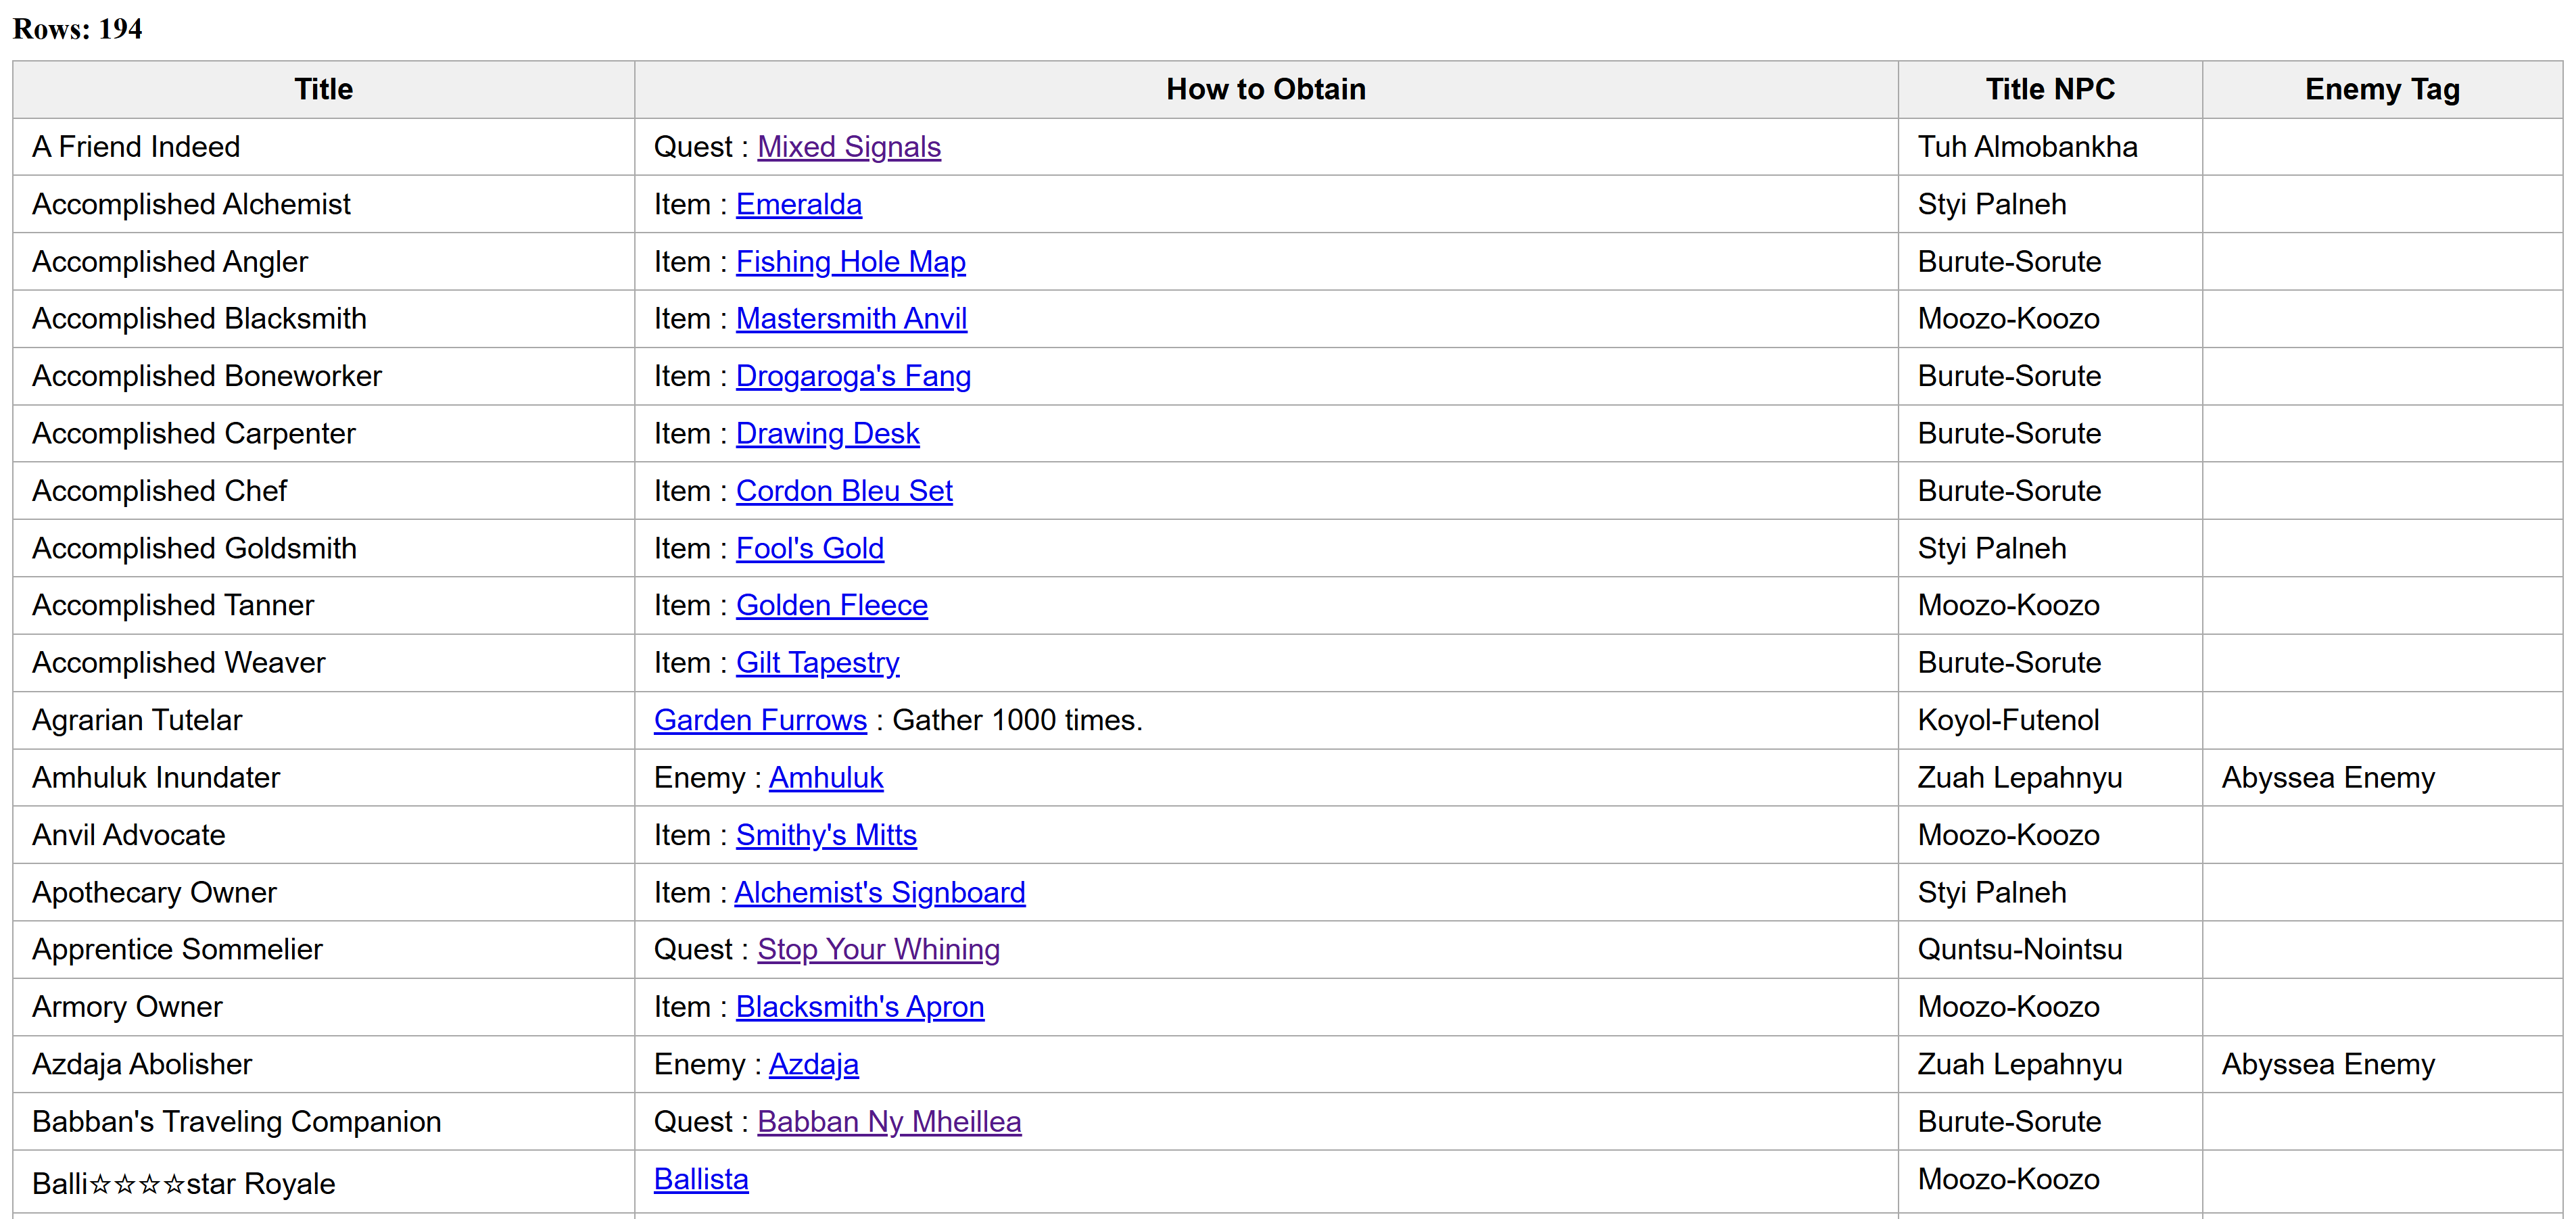Follow the Mastersmith Anvil link
The height and width of the screenshot is (1219, 2576).
851,319
